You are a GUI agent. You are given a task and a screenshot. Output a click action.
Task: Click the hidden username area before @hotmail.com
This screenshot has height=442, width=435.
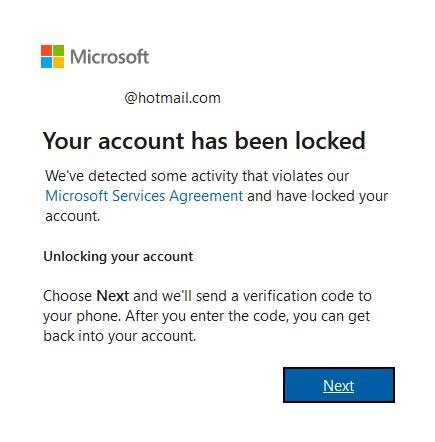pos(83,98)
